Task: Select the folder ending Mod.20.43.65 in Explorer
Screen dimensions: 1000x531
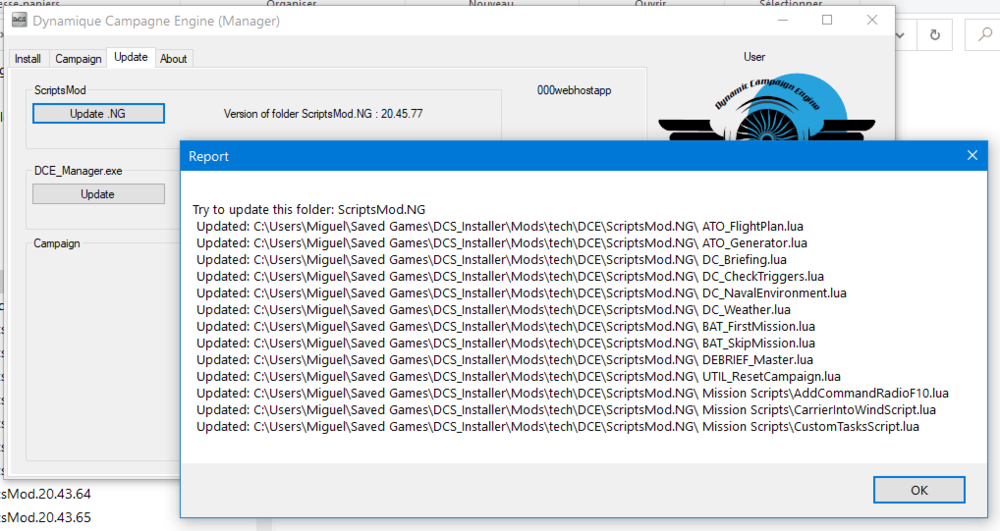Action: 45,517
